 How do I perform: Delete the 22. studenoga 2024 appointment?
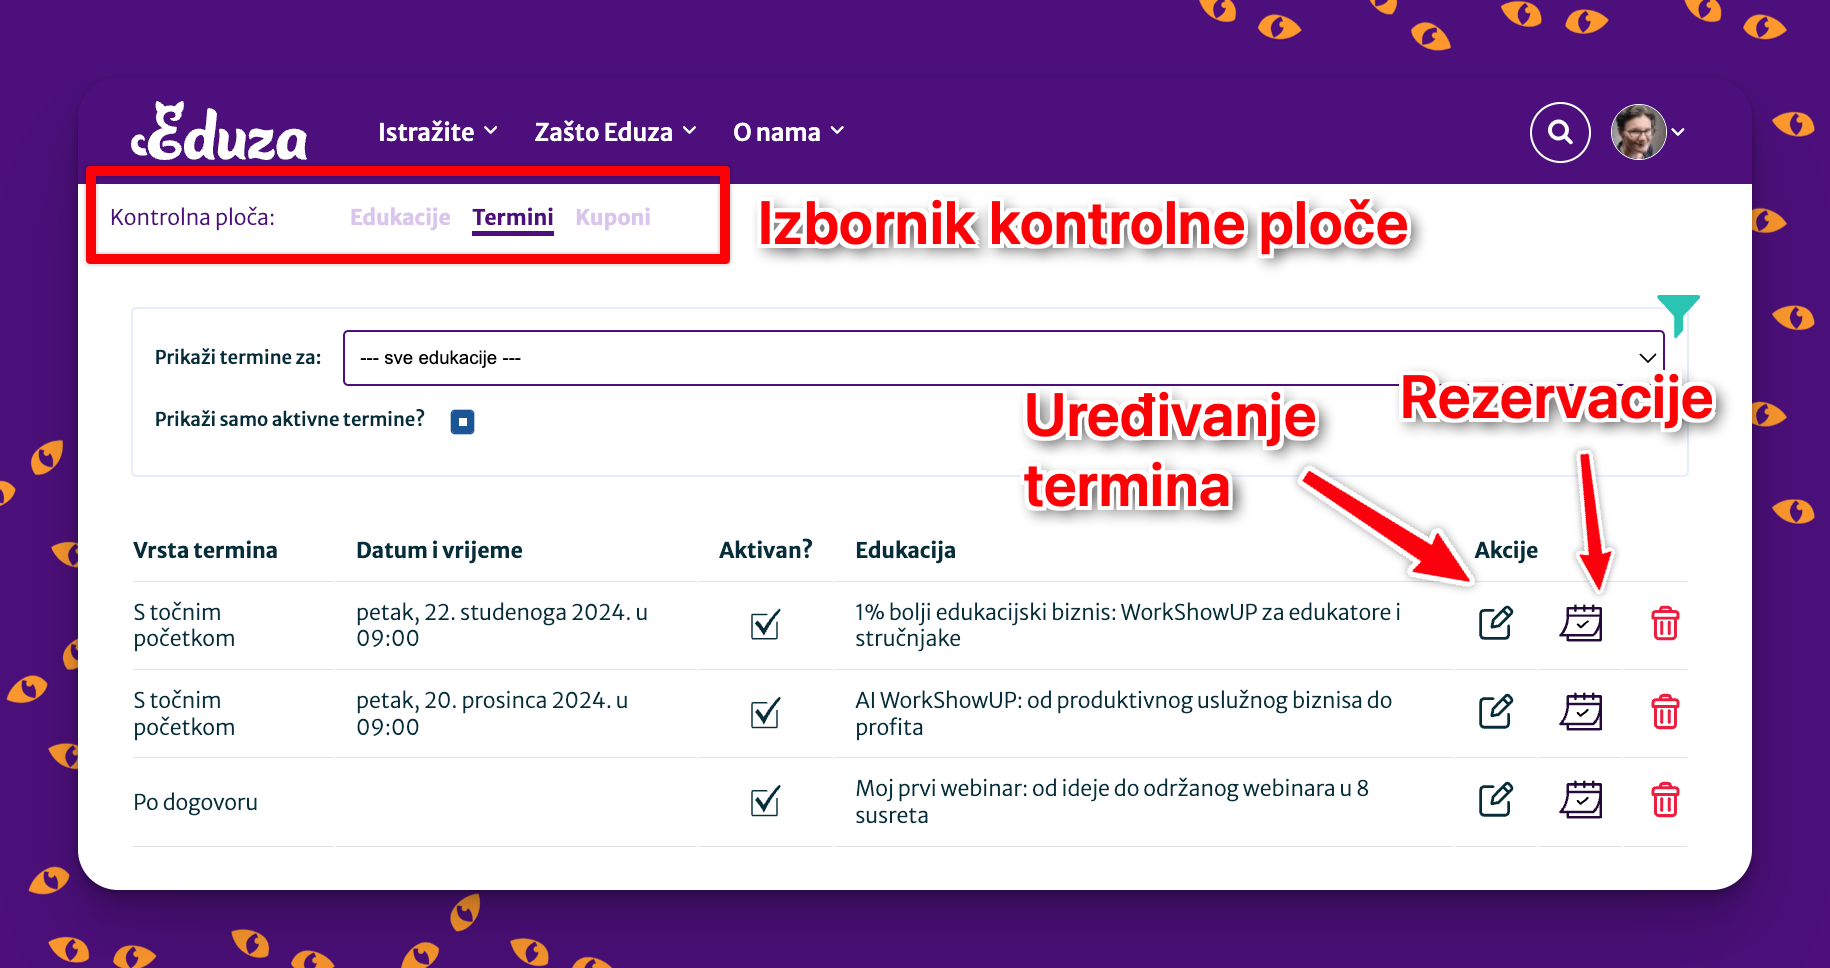click(1664, 623)
